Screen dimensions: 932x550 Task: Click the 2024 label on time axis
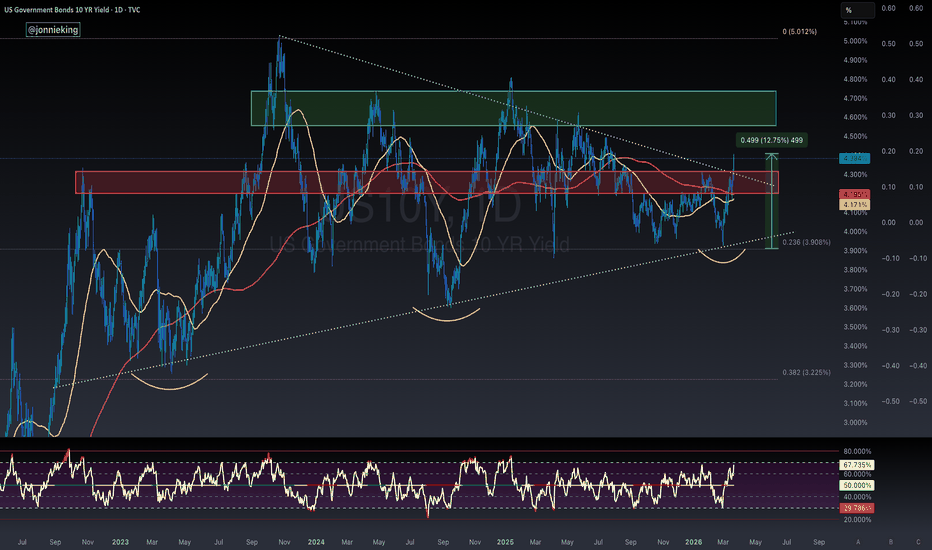[x=318, y=540]
